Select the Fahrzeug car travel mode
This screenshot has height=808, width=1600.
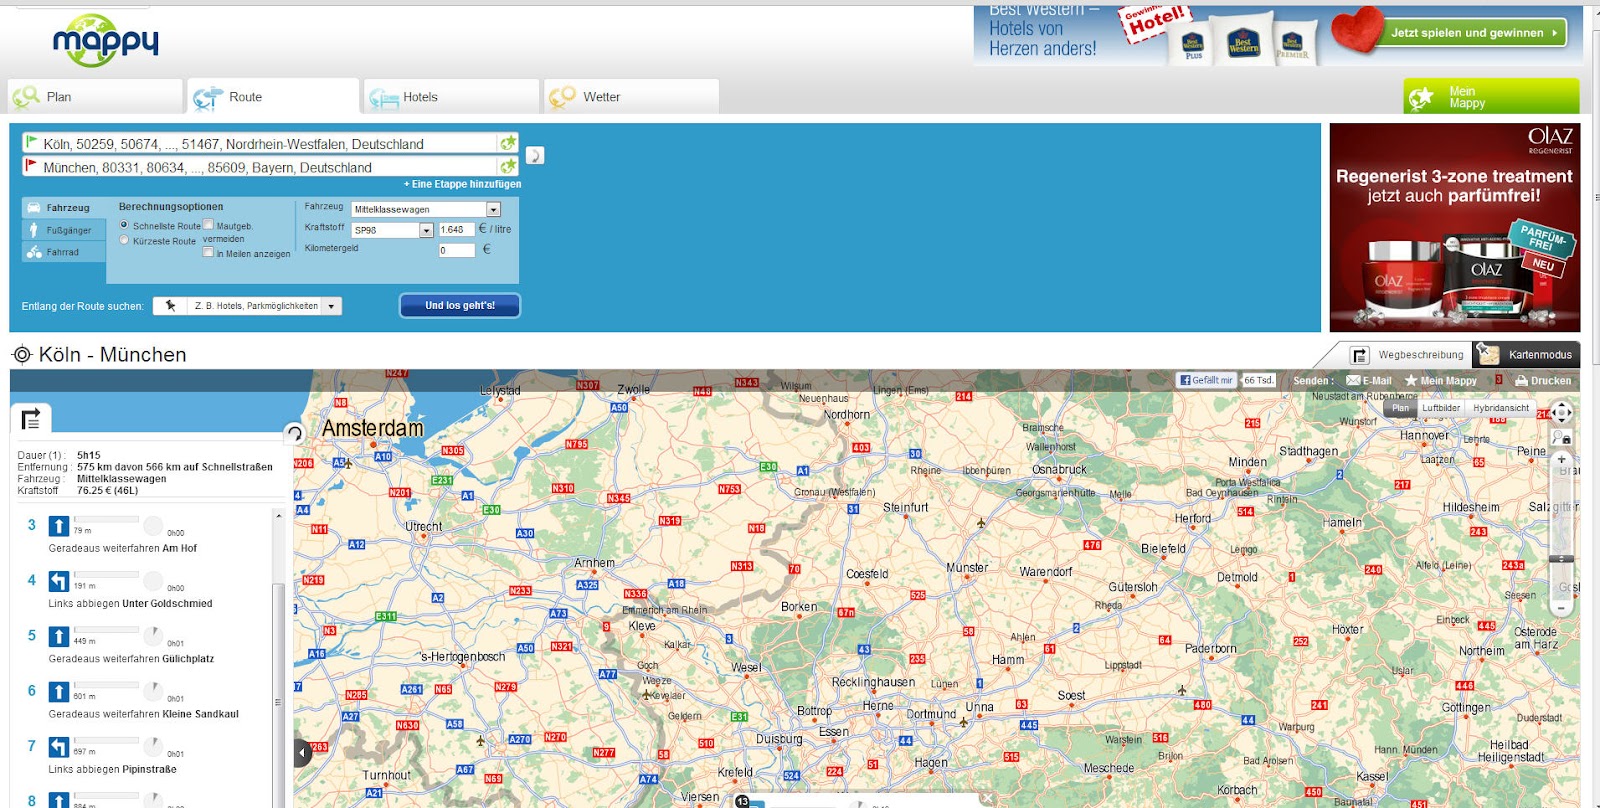64,208
